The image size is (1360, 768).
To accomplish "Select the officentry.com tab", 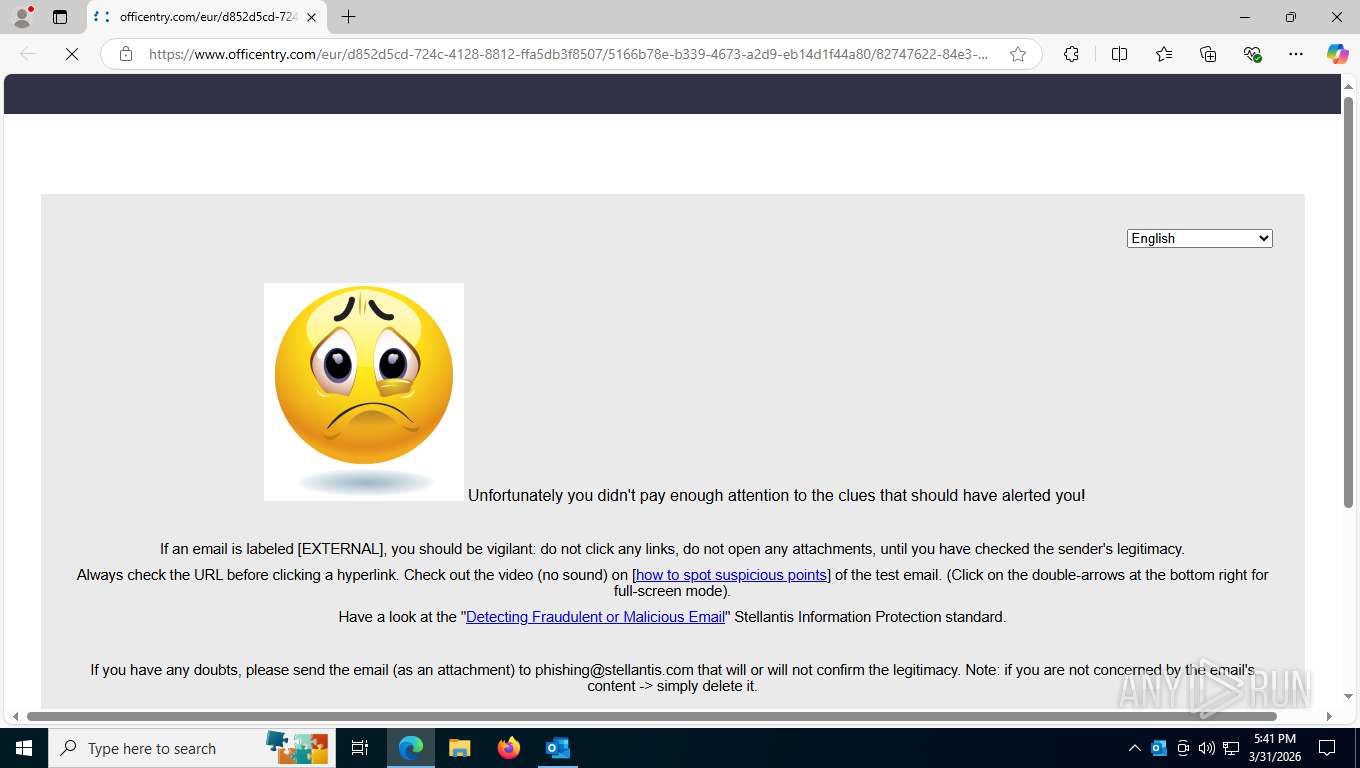I will [x=206, y=17].
